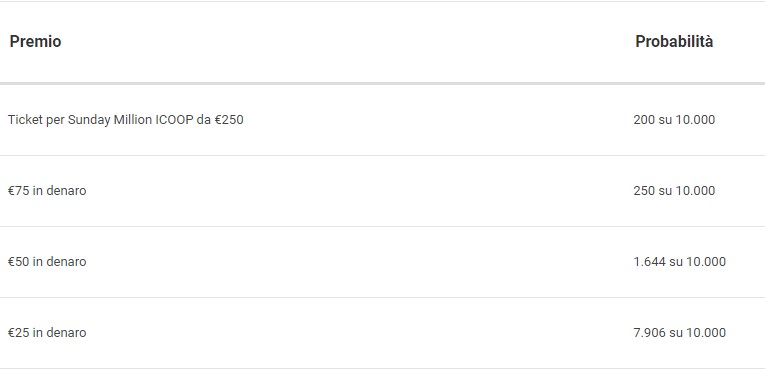Click the €25 in denaro prize
765x370 pixels.
[47, 332]
